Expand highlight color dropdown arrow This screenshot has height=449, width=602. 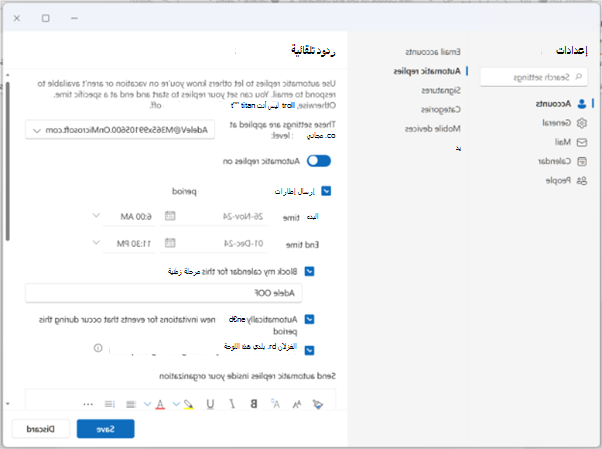pos(176,404)
